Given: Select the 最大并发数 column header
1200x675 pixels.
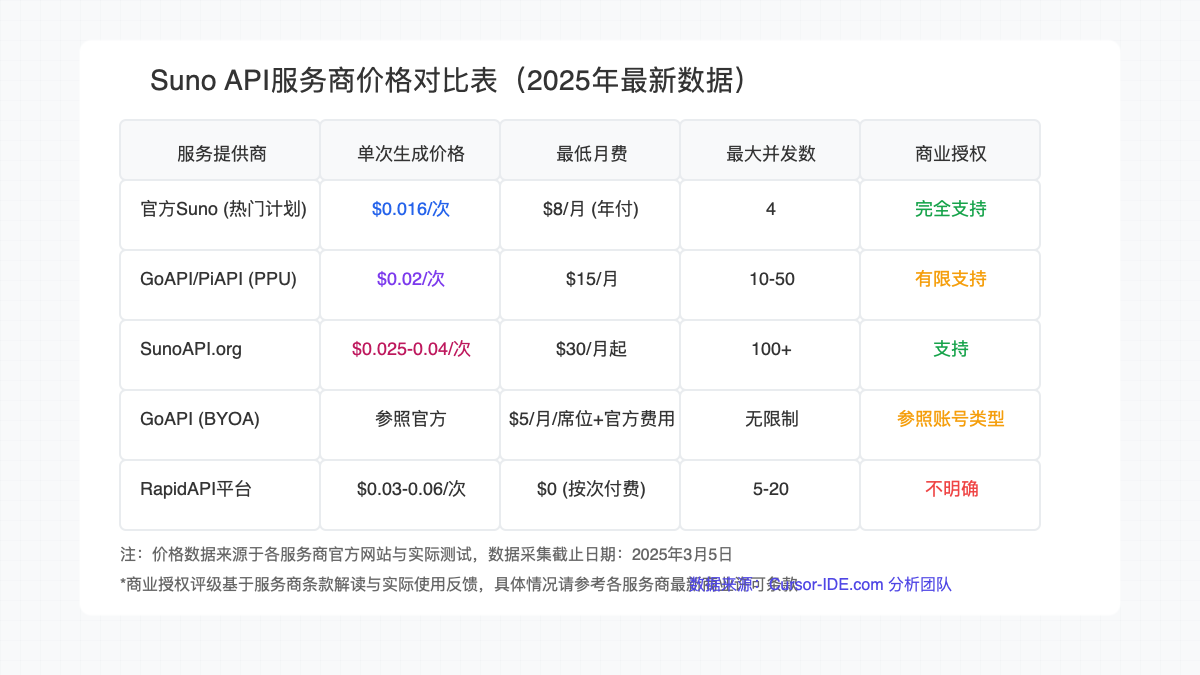Looking at the screenshot, I should click(770, 153).
